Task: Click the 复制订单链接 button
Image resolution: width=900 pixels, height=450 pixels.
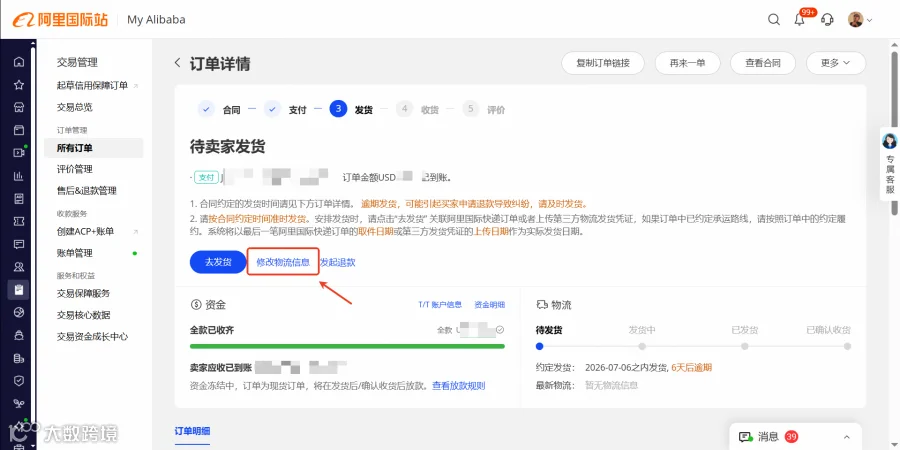Action: click(x=603, y=63)
